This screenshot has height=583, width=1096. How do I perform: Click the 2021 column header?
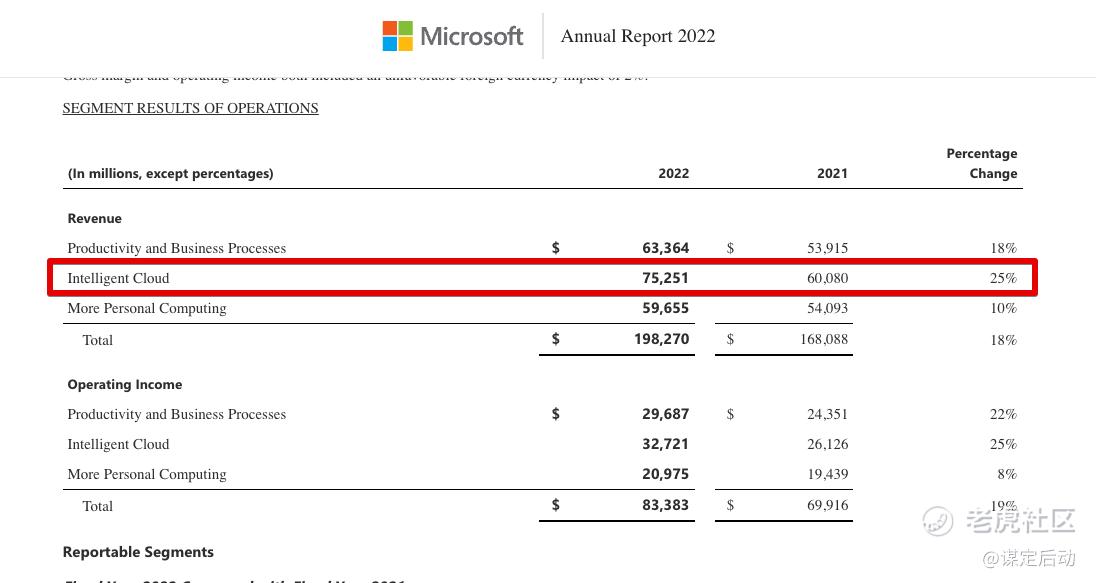tap(832, 173)
